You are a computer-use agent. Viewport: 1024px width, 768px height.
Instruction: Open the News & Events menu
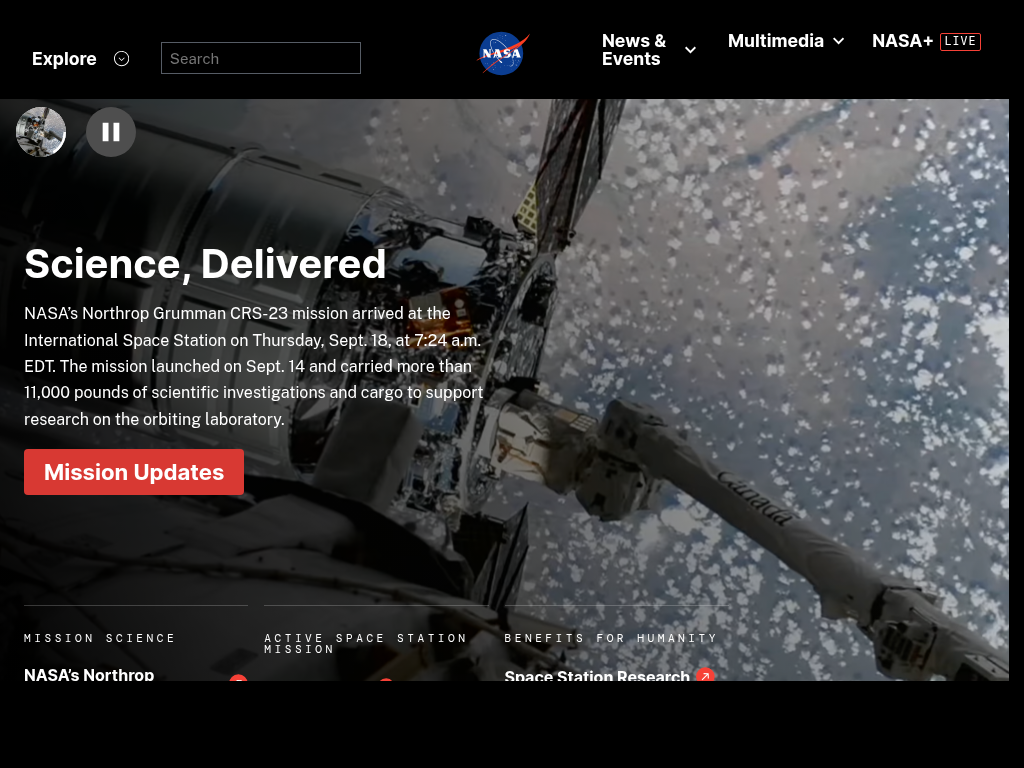coord(634,50)
